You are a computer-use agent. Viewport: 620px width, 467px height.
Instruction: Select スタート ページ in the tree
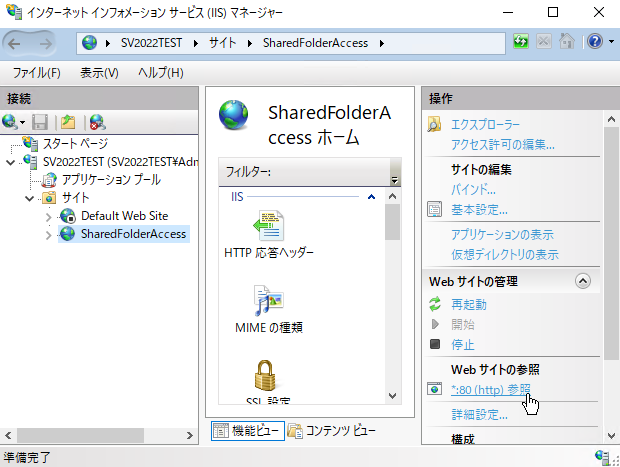pos(75,144)
